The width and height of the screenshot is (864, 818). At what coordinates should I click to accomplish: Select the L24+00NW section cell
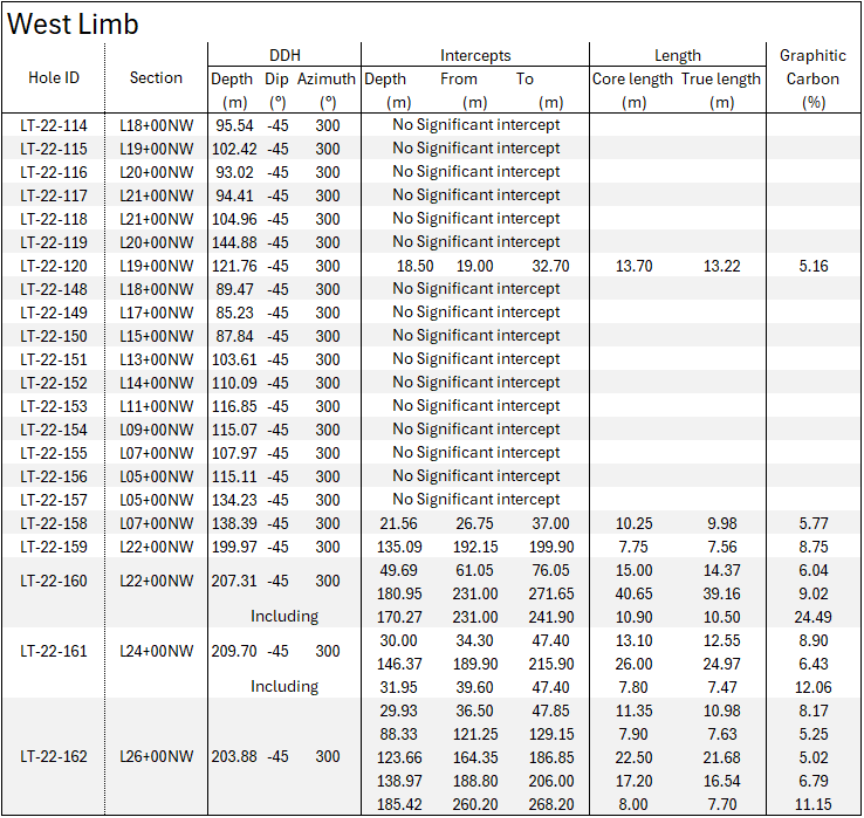[x=156, y=651]
